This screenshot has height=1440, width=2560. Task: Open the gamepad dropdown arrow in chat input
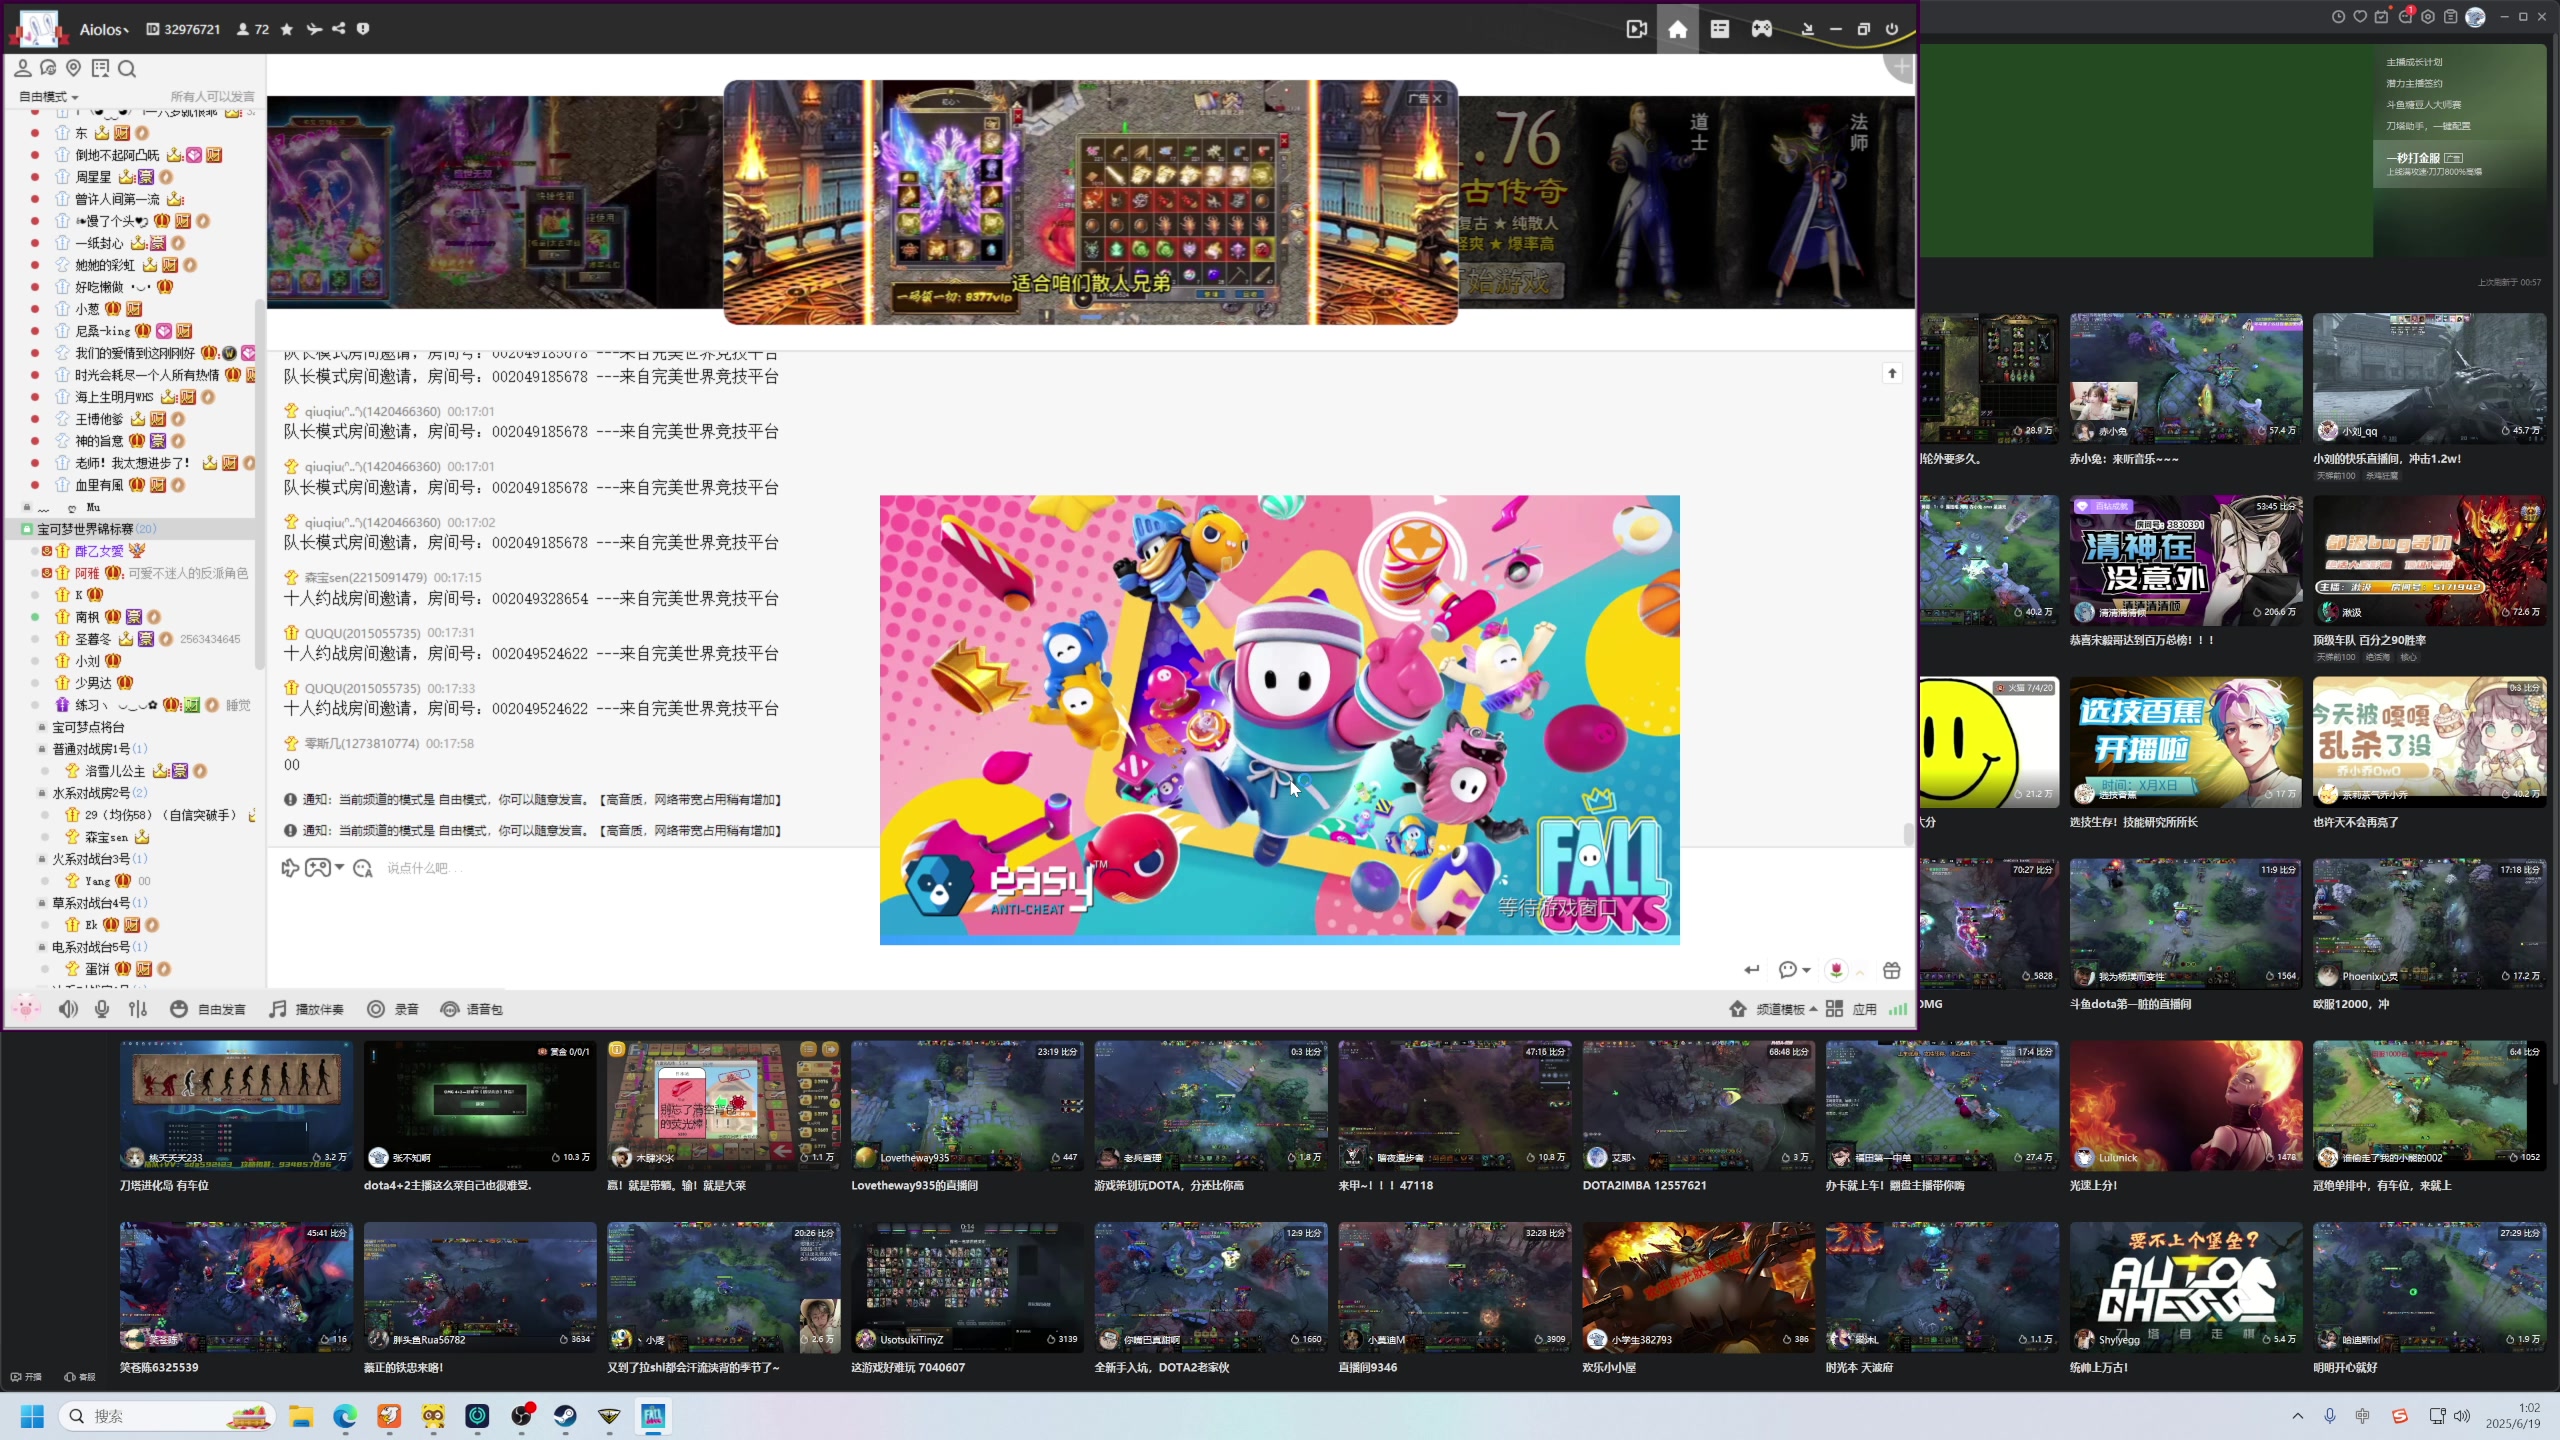coord(340,867)
